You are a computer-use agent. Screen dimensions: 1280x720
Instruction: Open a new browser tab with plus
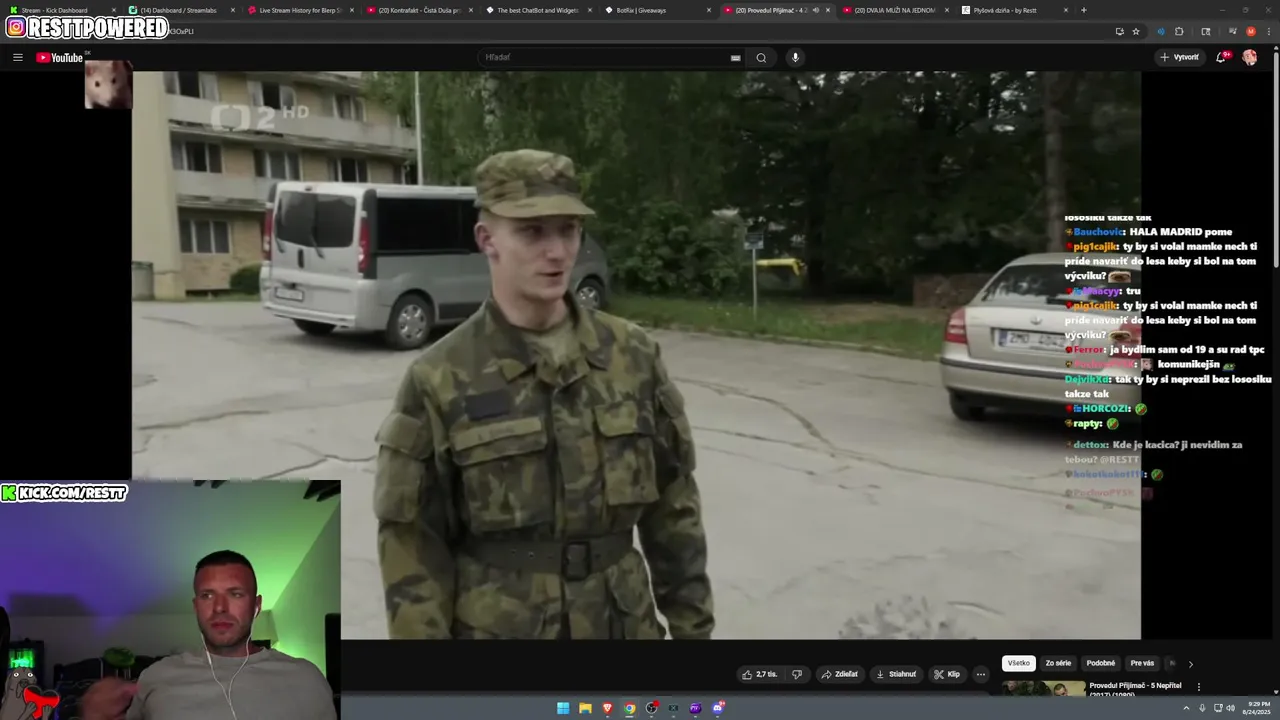(1084, 10)
